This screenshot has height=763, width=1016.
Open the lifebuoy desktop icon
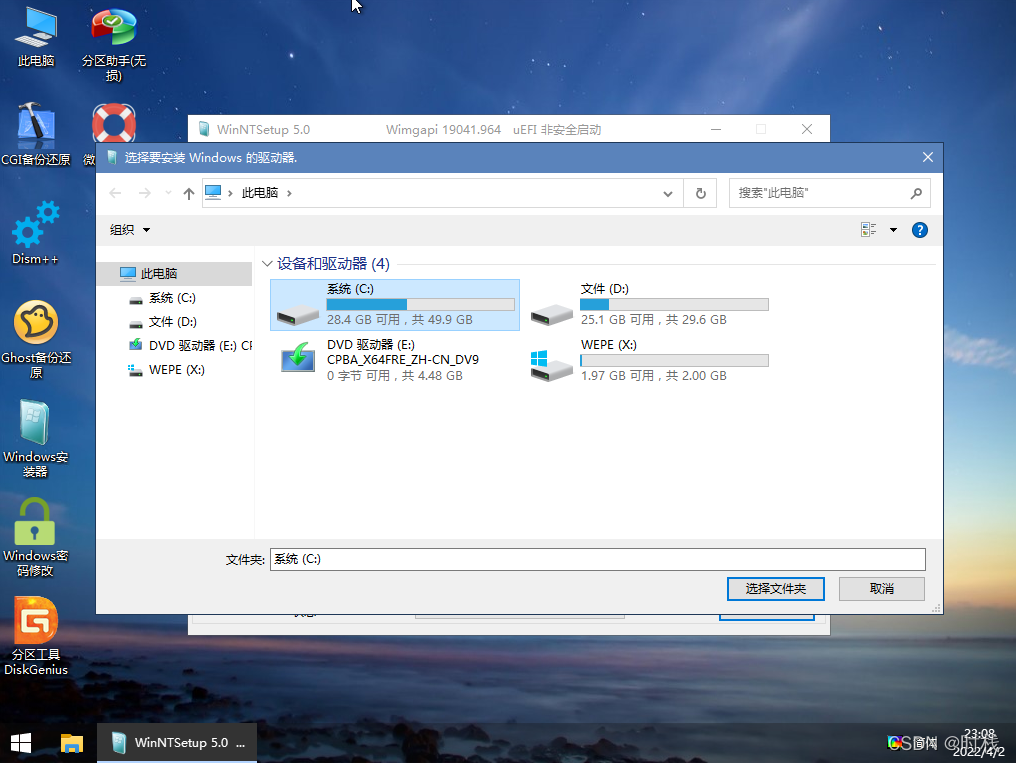113,122
